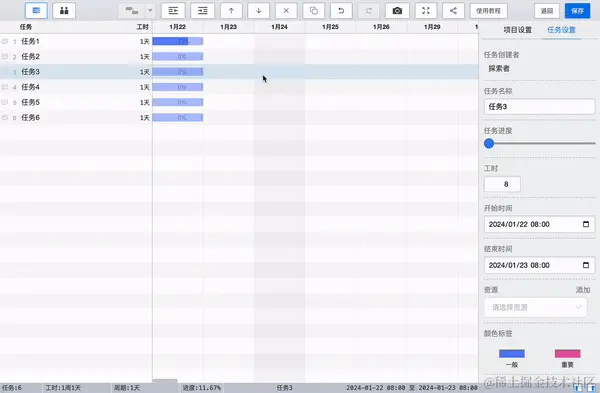This screenshot has height=393, width=600.
Task: Click the 工时 column header
Action: click(x=143, y=27)
